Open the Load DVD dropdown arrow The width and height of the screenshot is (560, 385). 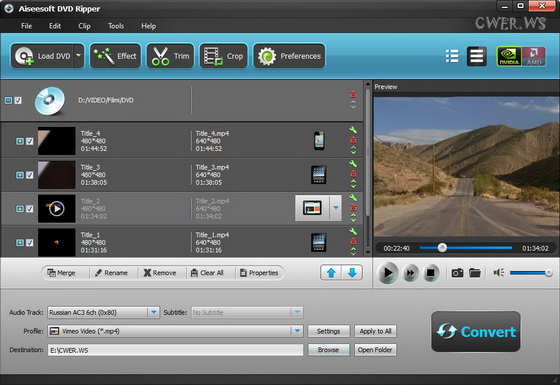point(79,56)
